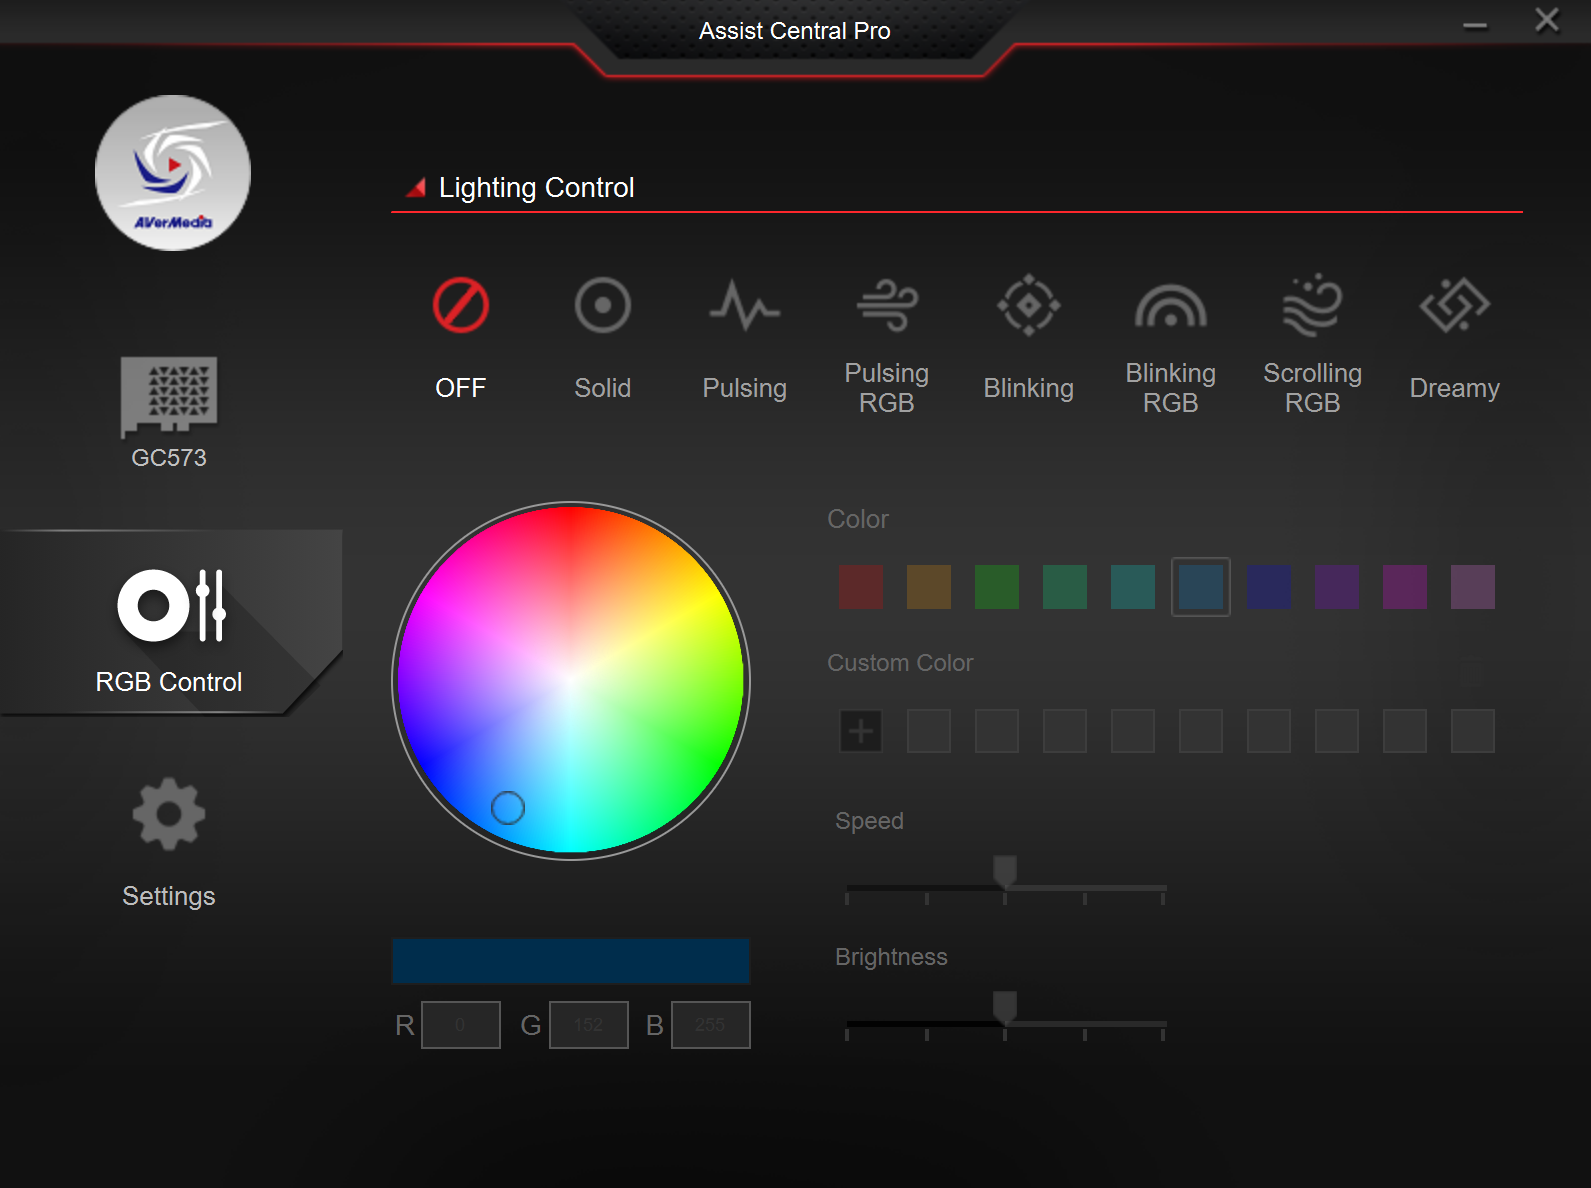Open the GC573 device page
Screen dimensions: 1591x1188
click(x=169, y=412)
